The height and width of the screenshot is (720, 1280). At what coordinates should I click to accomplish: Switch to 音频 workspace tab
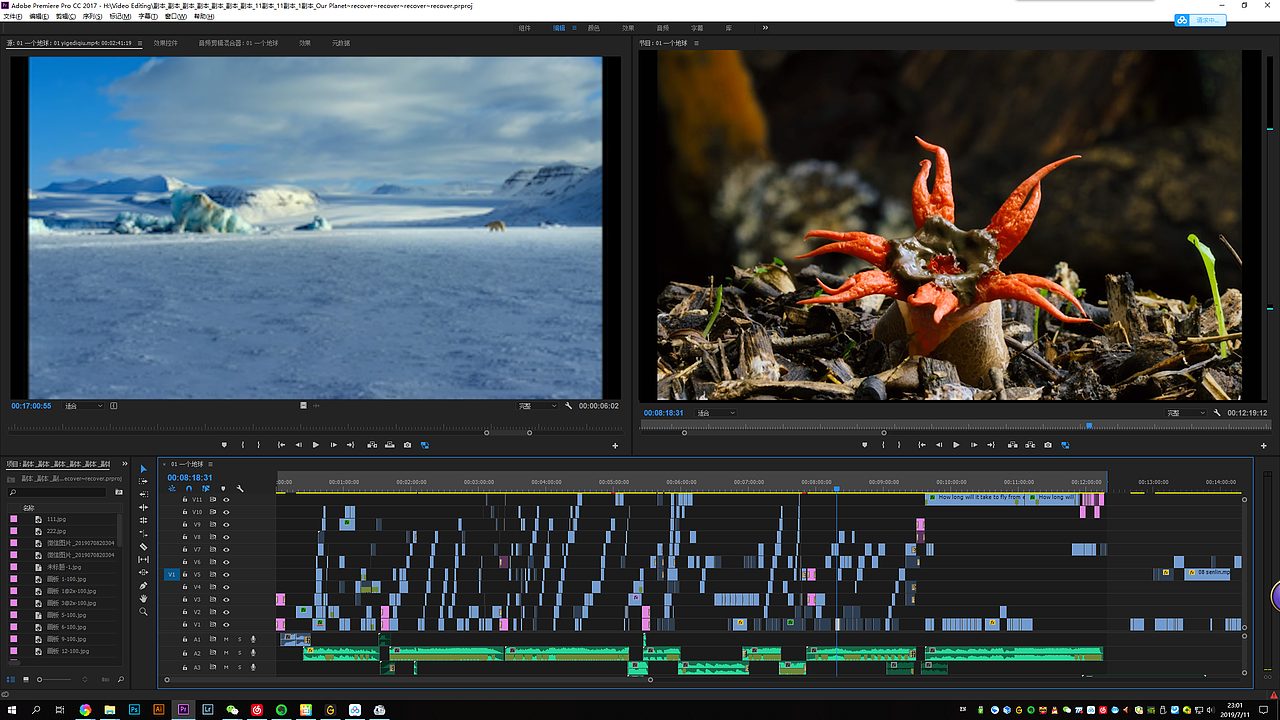point(663,28)
